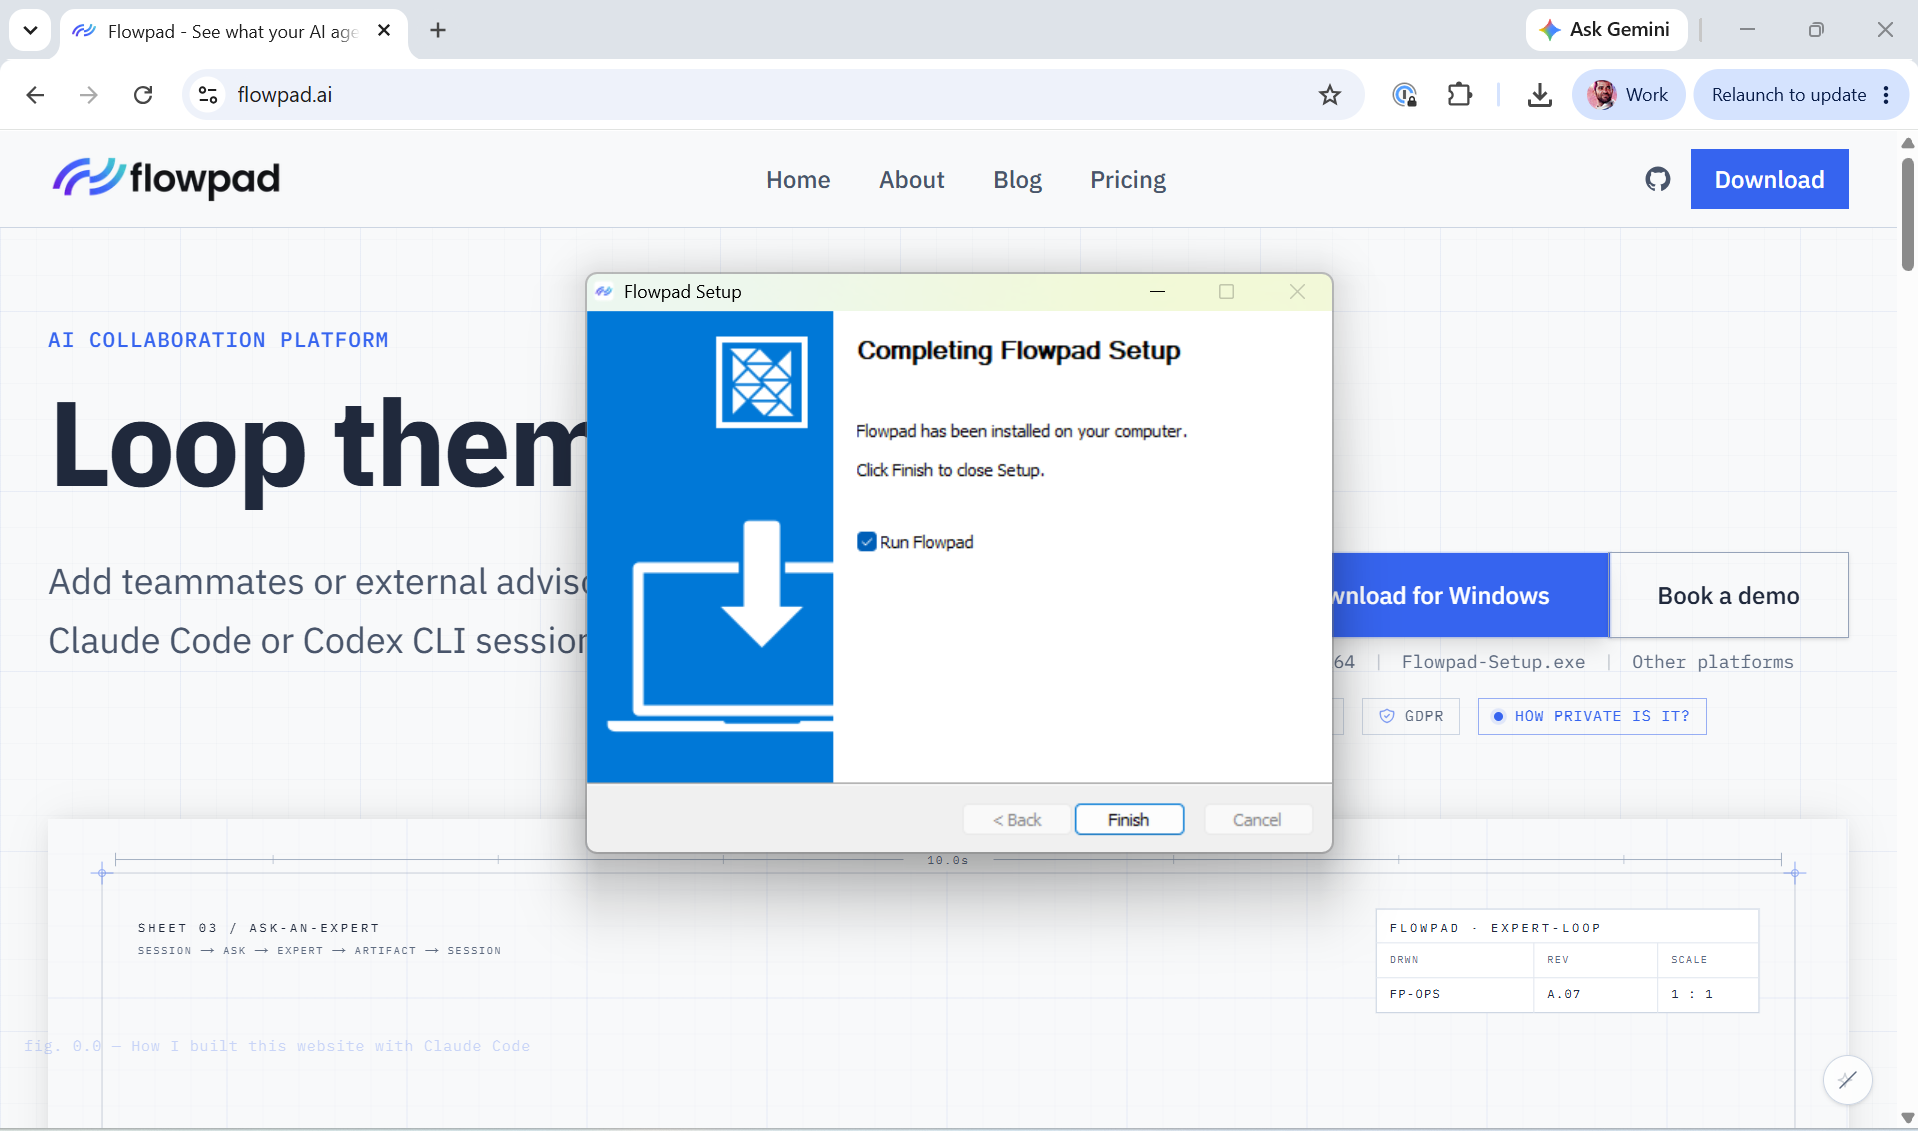Click the scroll-up arrow of the page scrollbar
This screenshot has width=1918, height=1131.
coord(1907,143)
